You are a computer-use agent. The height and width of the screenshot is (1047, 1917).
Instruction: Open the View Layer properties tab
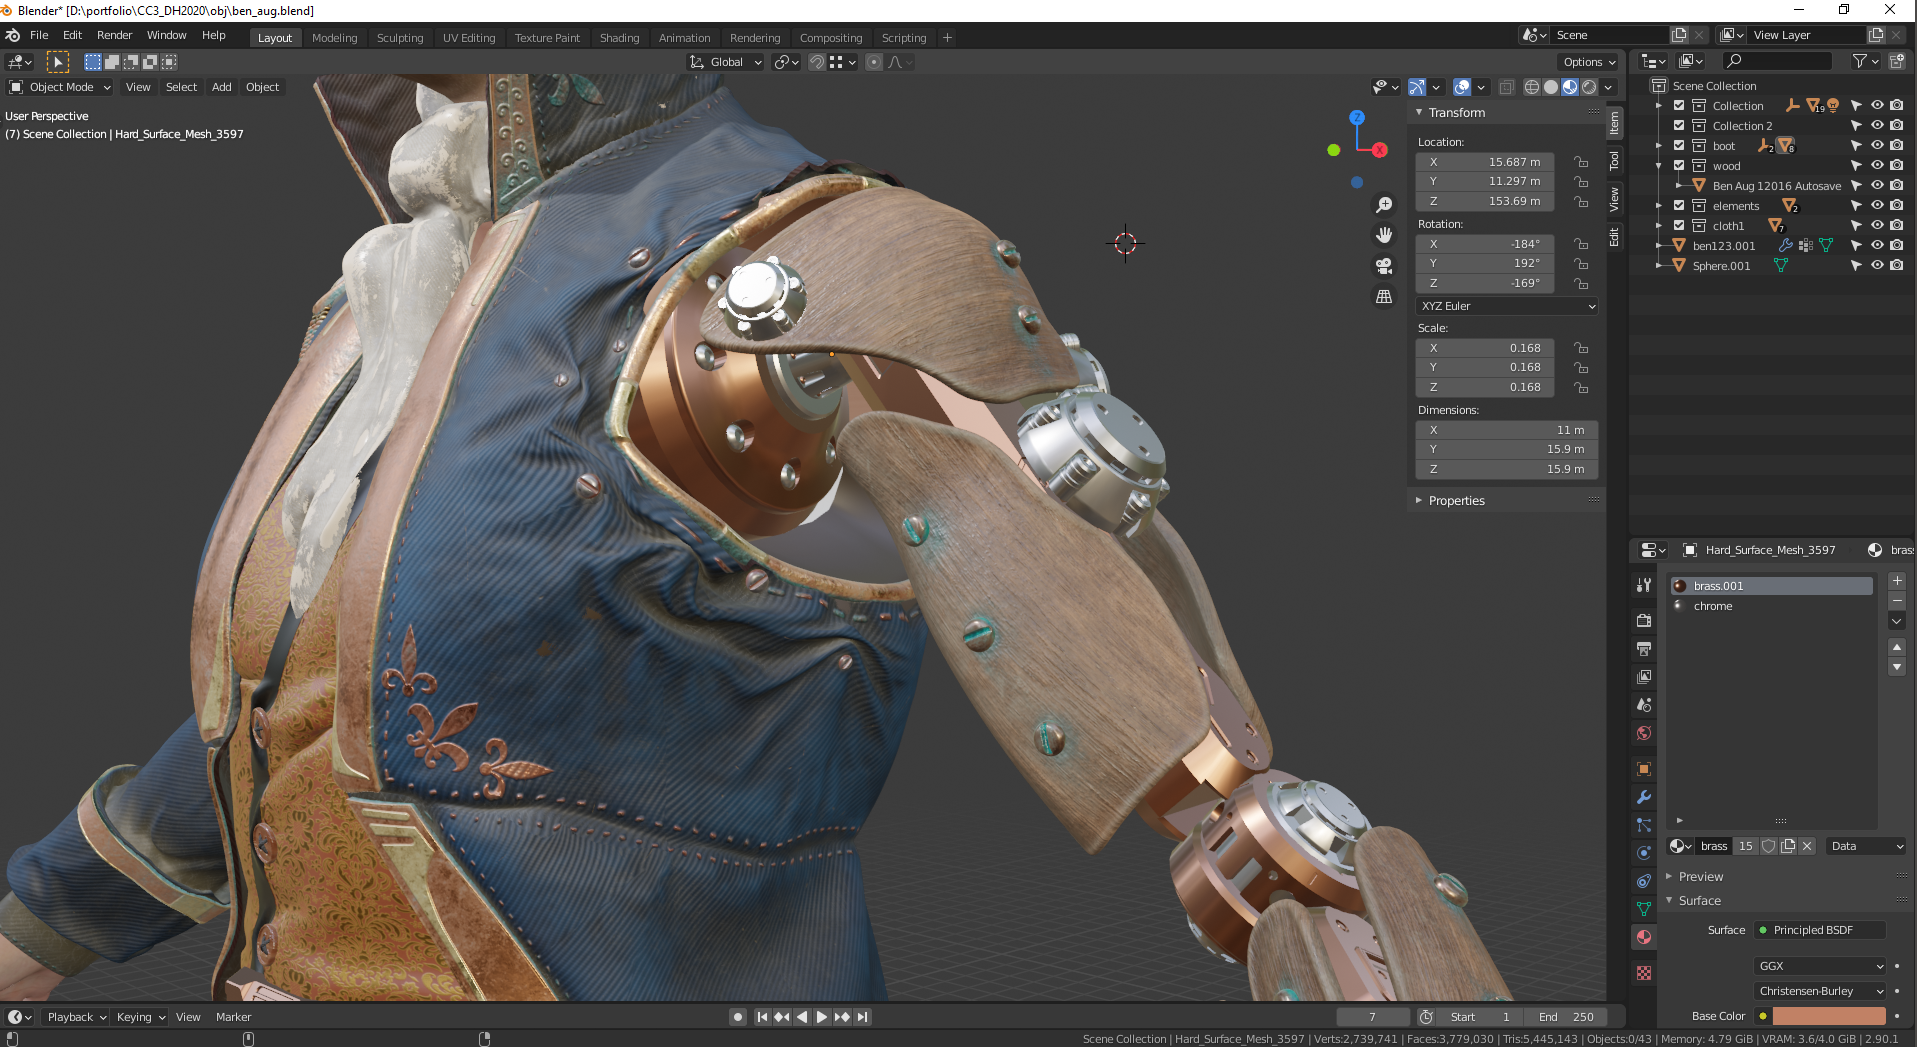point(1644,677)
